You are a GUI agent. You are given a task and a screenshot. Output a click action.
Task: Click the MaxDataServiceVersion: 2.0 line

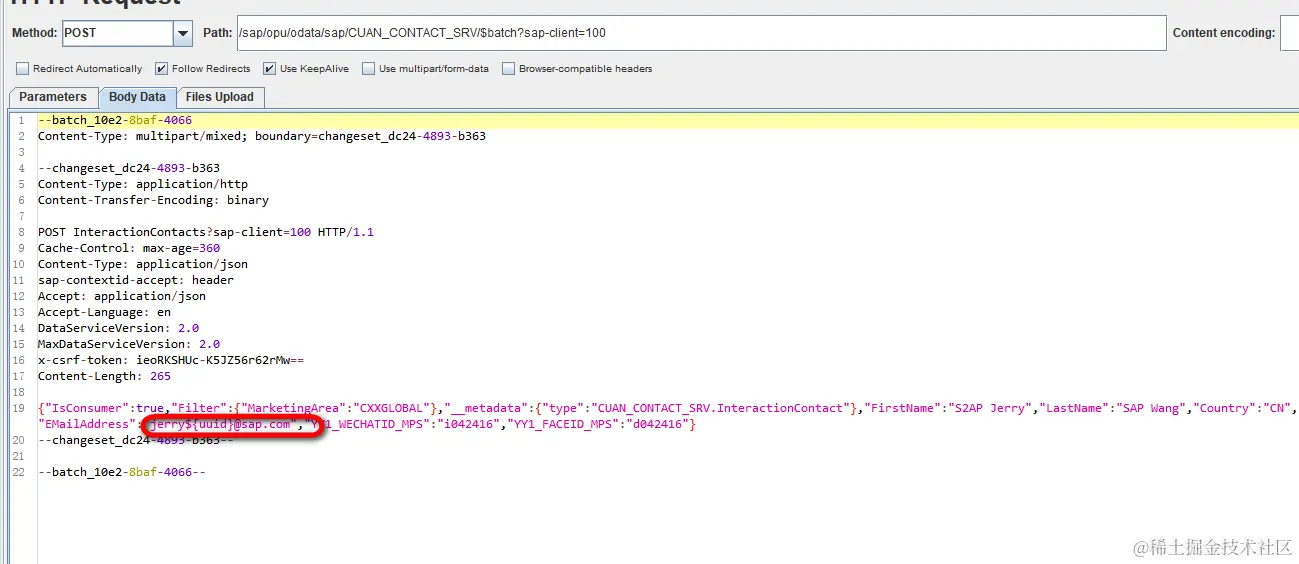(x=129, y=344)
